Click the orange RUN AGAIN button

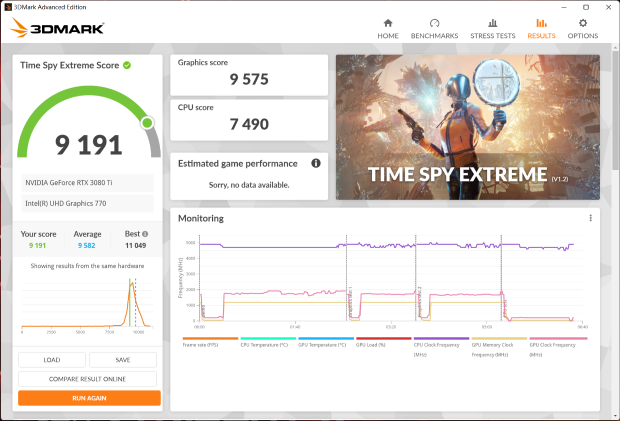[x=89, y=398]
